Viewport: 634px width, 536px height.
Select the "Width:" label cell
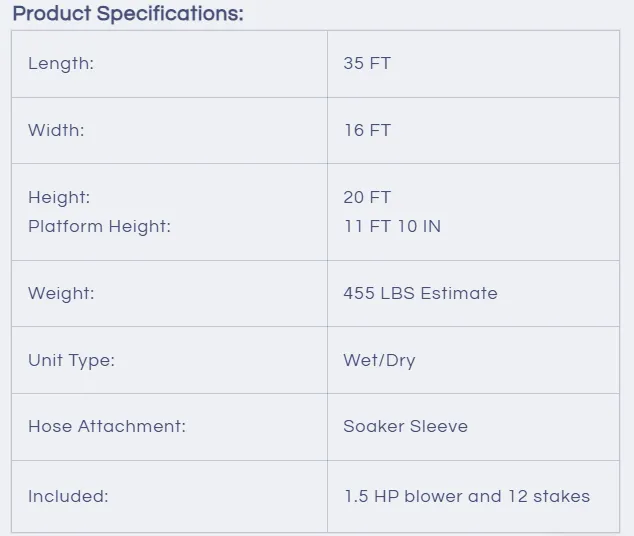pyautogui.click(x=56, y=130)
